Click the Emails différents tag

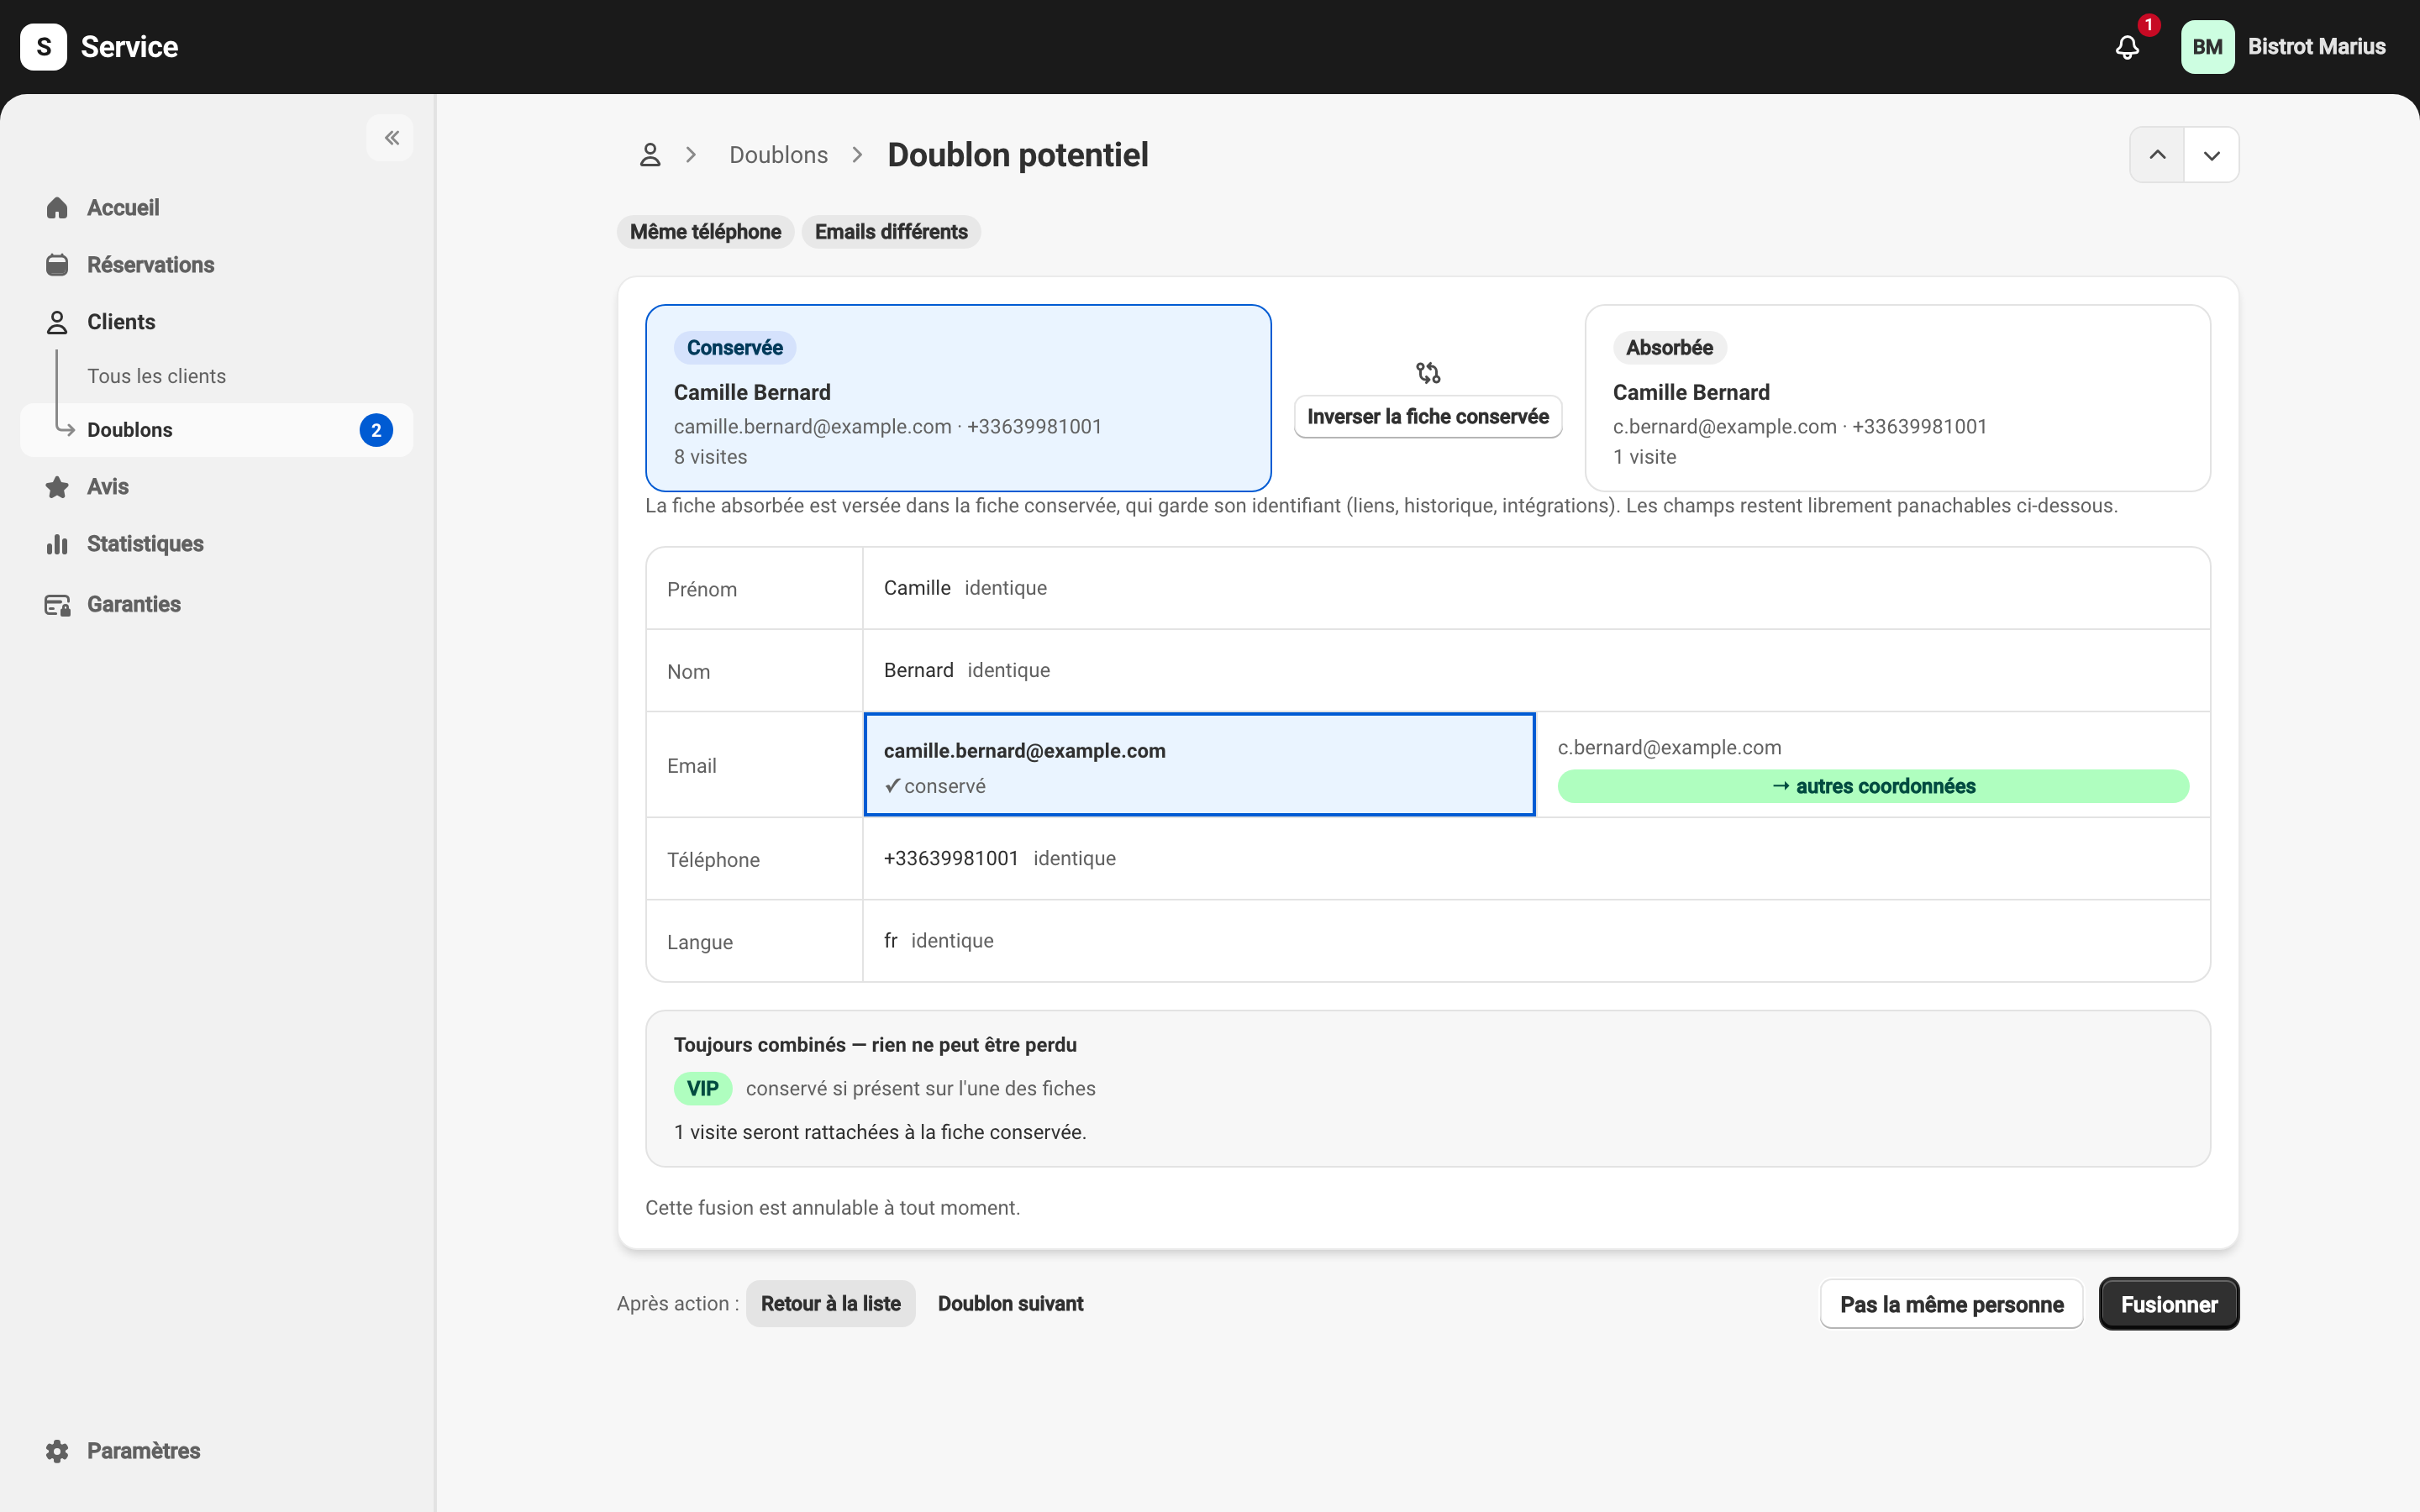point(891,232)
